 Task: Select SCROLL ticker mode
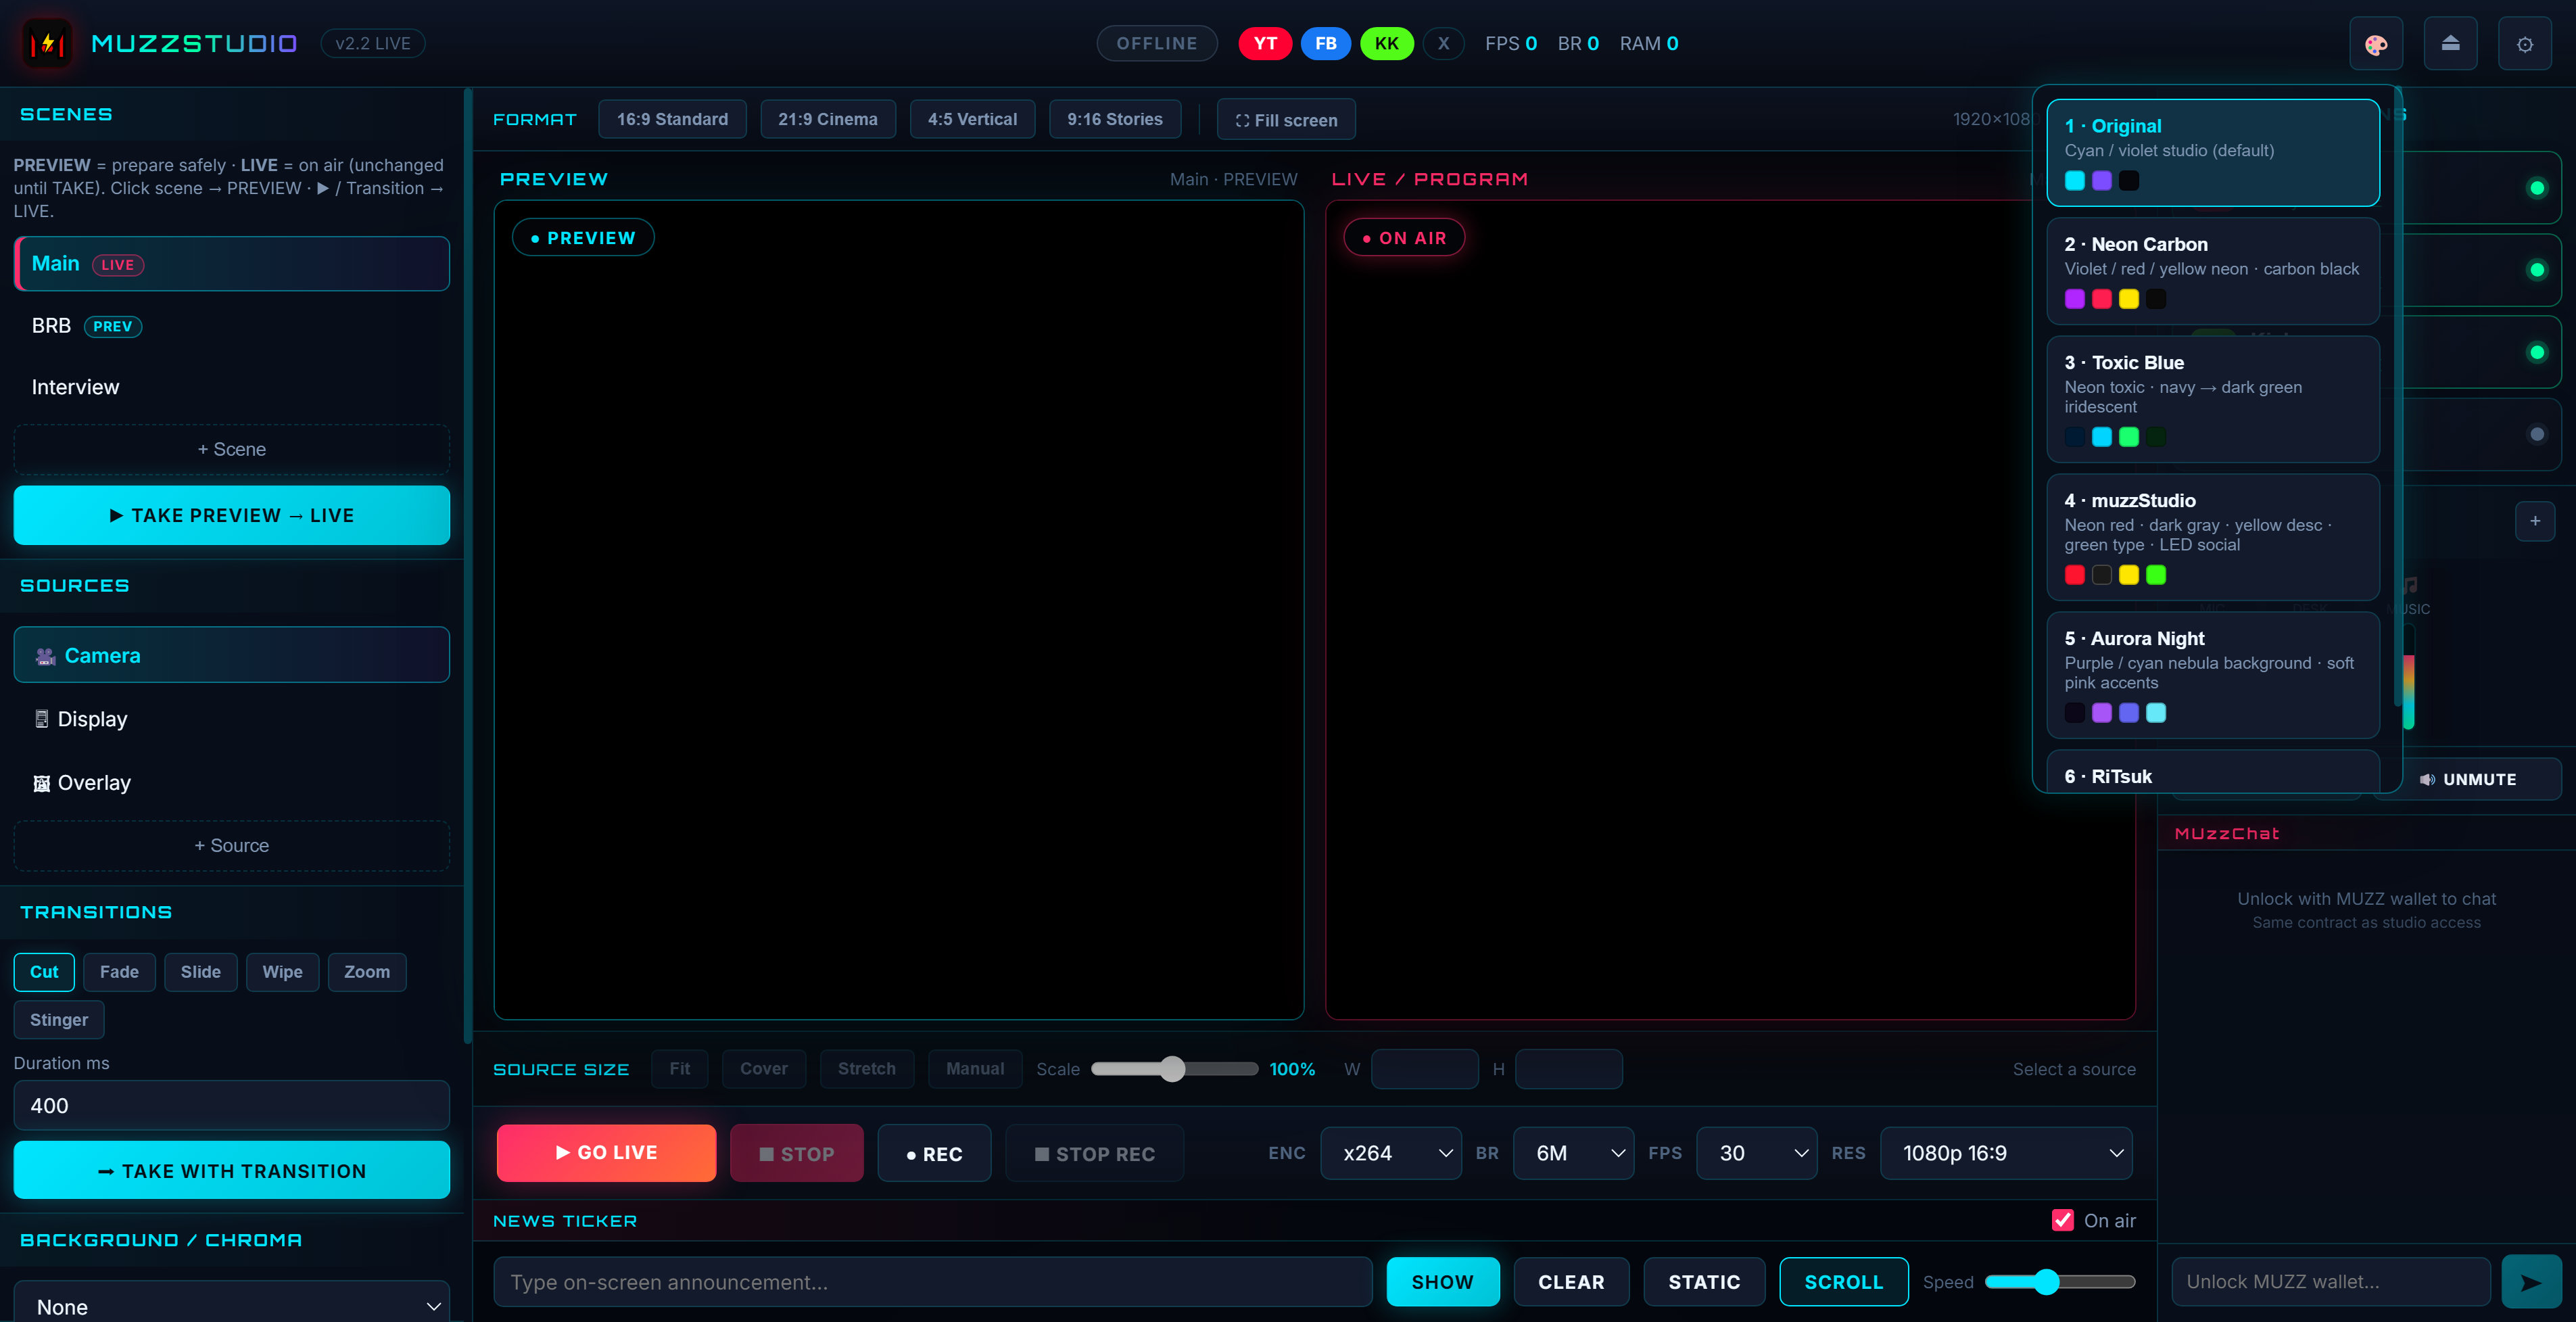1843,1282
